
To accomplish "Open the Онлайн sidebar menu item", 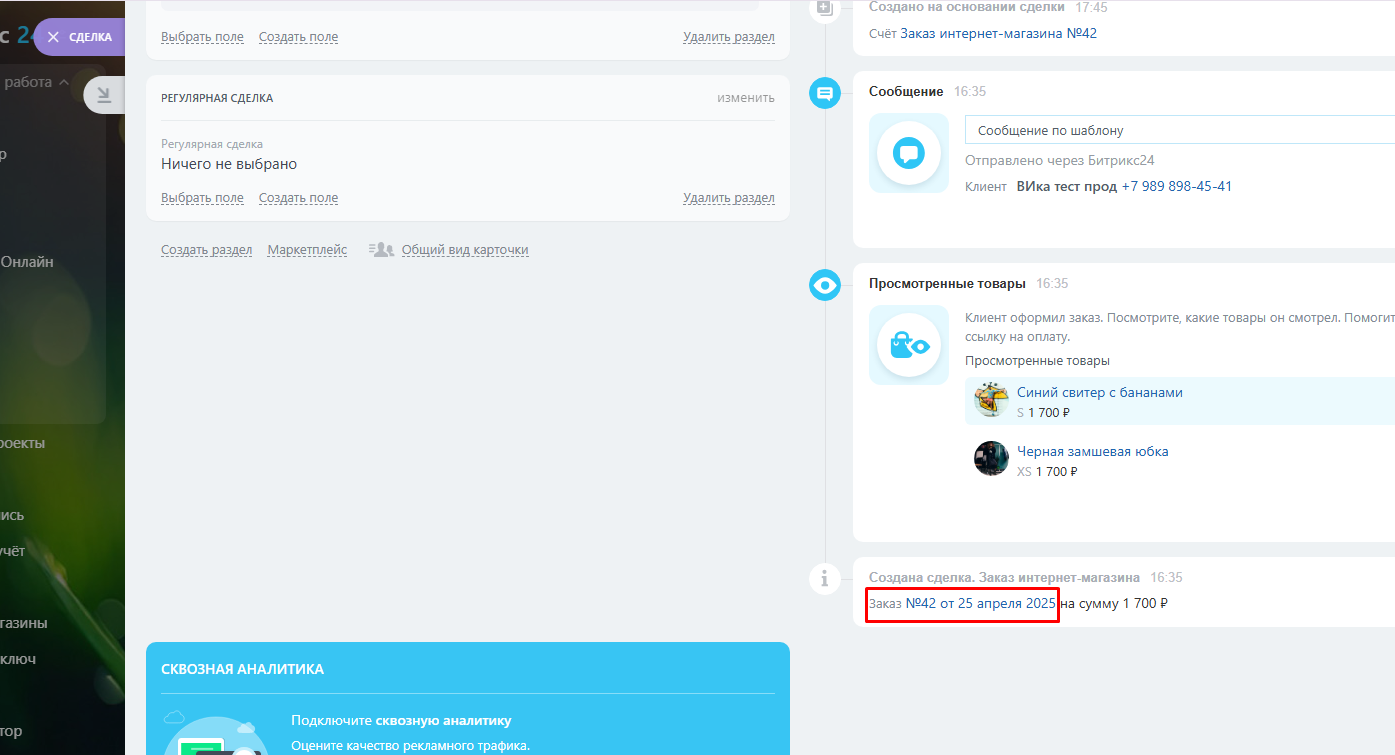I will coord(27,262).
